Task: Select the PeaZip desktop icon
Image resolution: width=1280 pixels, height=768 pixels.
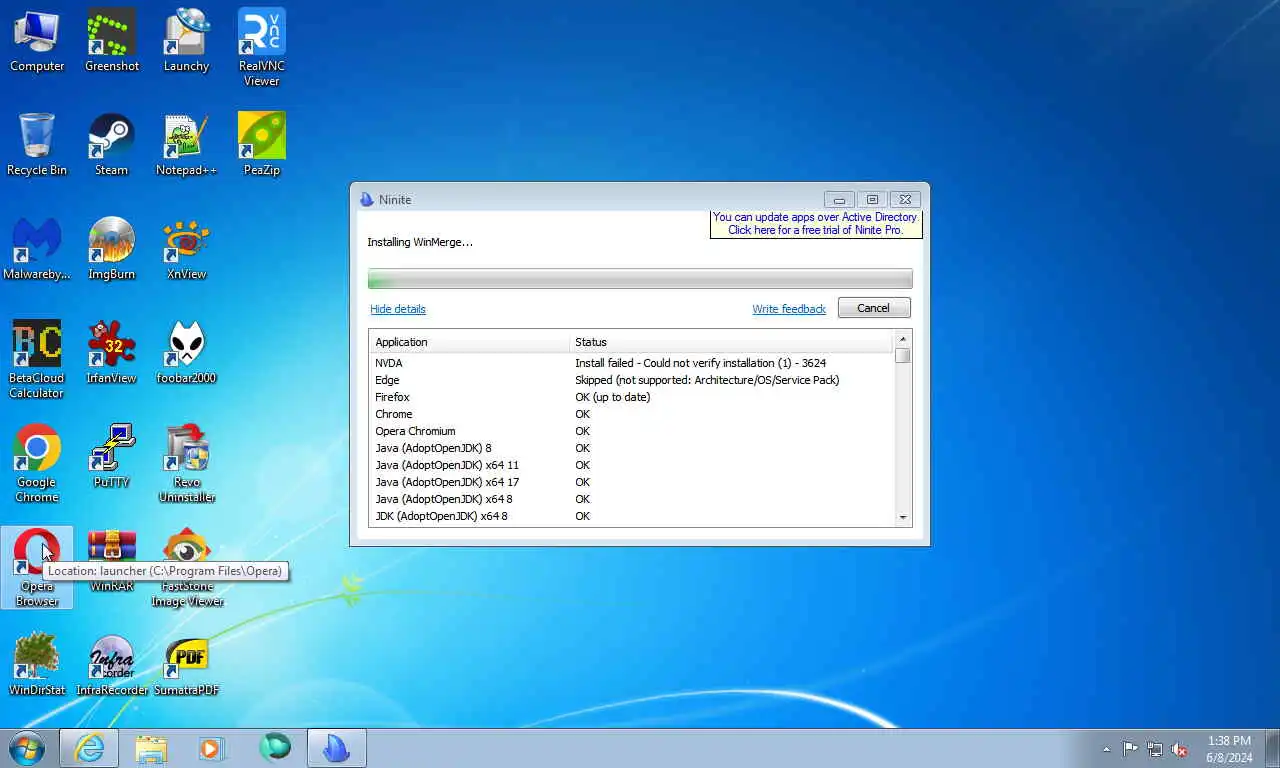Action: pos(262,144)
